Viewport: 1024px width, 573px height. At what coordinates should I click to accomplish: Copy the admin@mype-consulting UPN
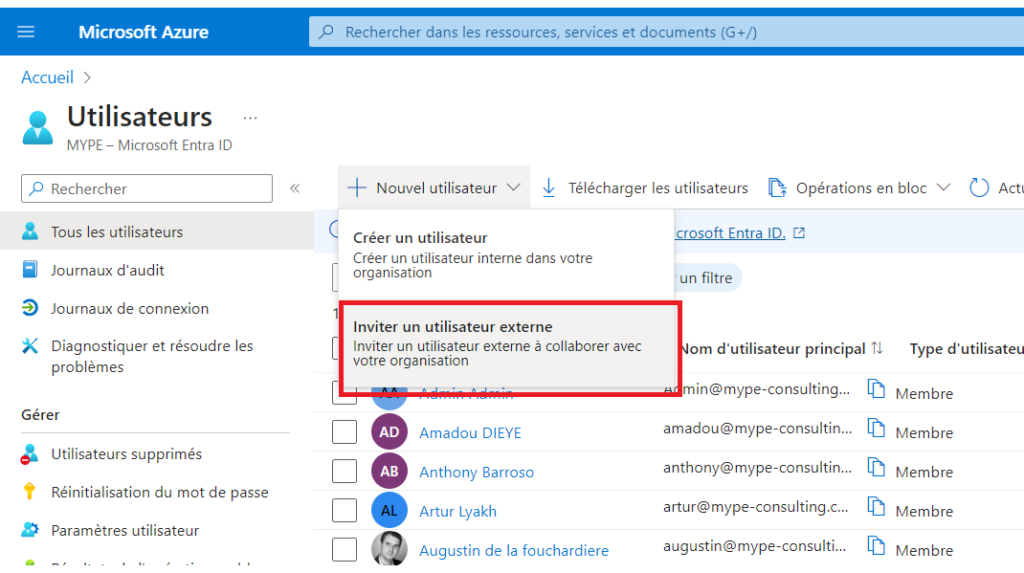click(876, 389)
